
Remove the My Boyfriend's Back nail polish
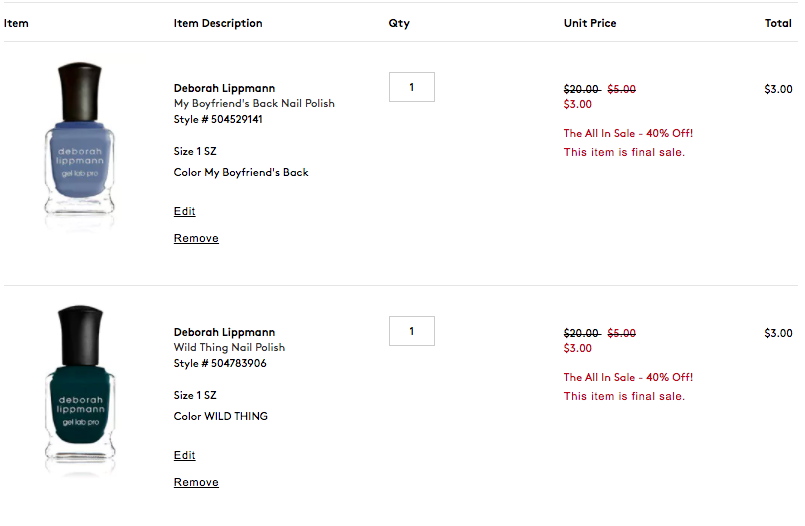196,238
